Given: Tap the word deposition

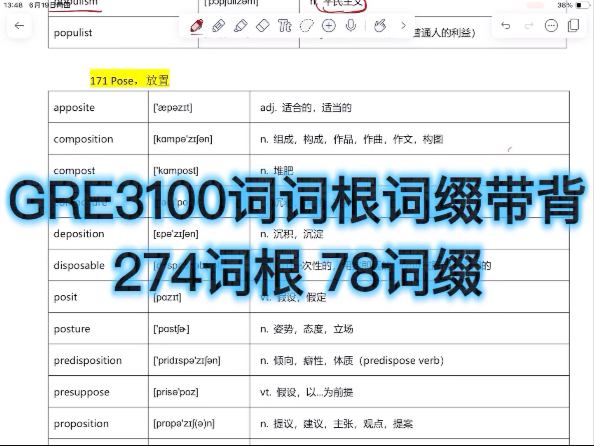Looking at the screenshot, I should 79,234.
